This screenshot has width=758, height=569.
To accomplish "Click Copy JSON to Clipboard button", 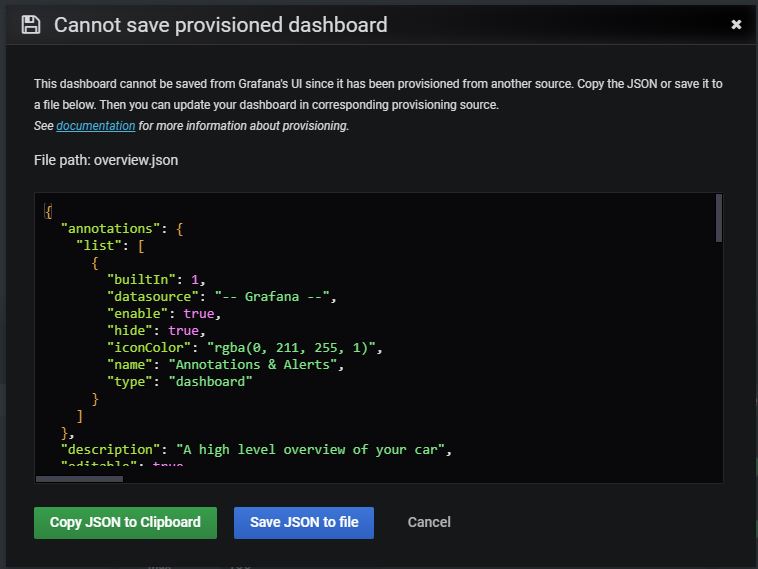I will click(125, 523).
